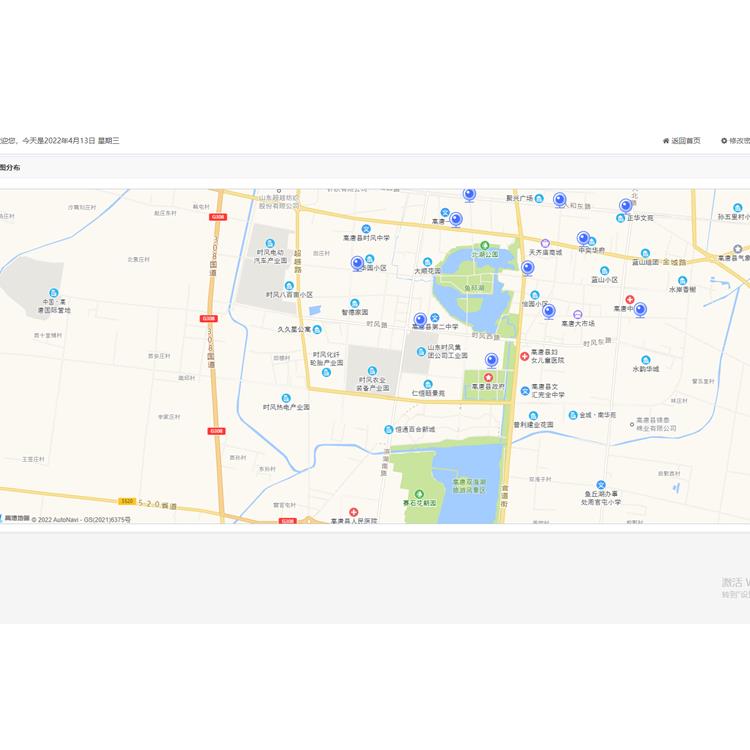Click the 高唐双海湖旅游风景区 label
Screen dimensions: 750x750
469,486
